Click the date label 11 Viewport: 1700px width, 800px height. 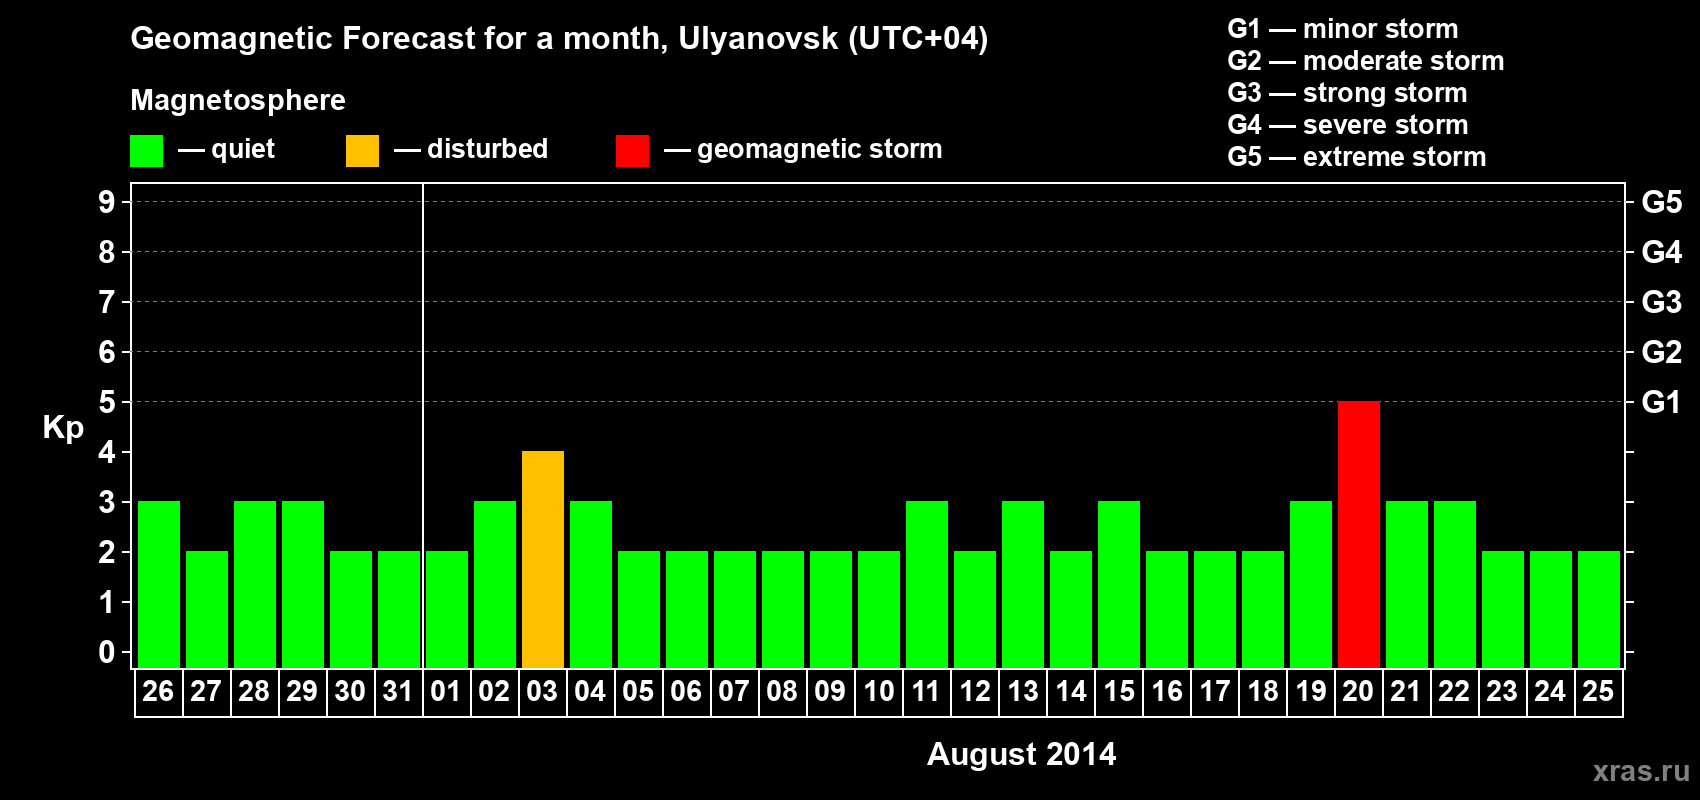click(926, 692)
